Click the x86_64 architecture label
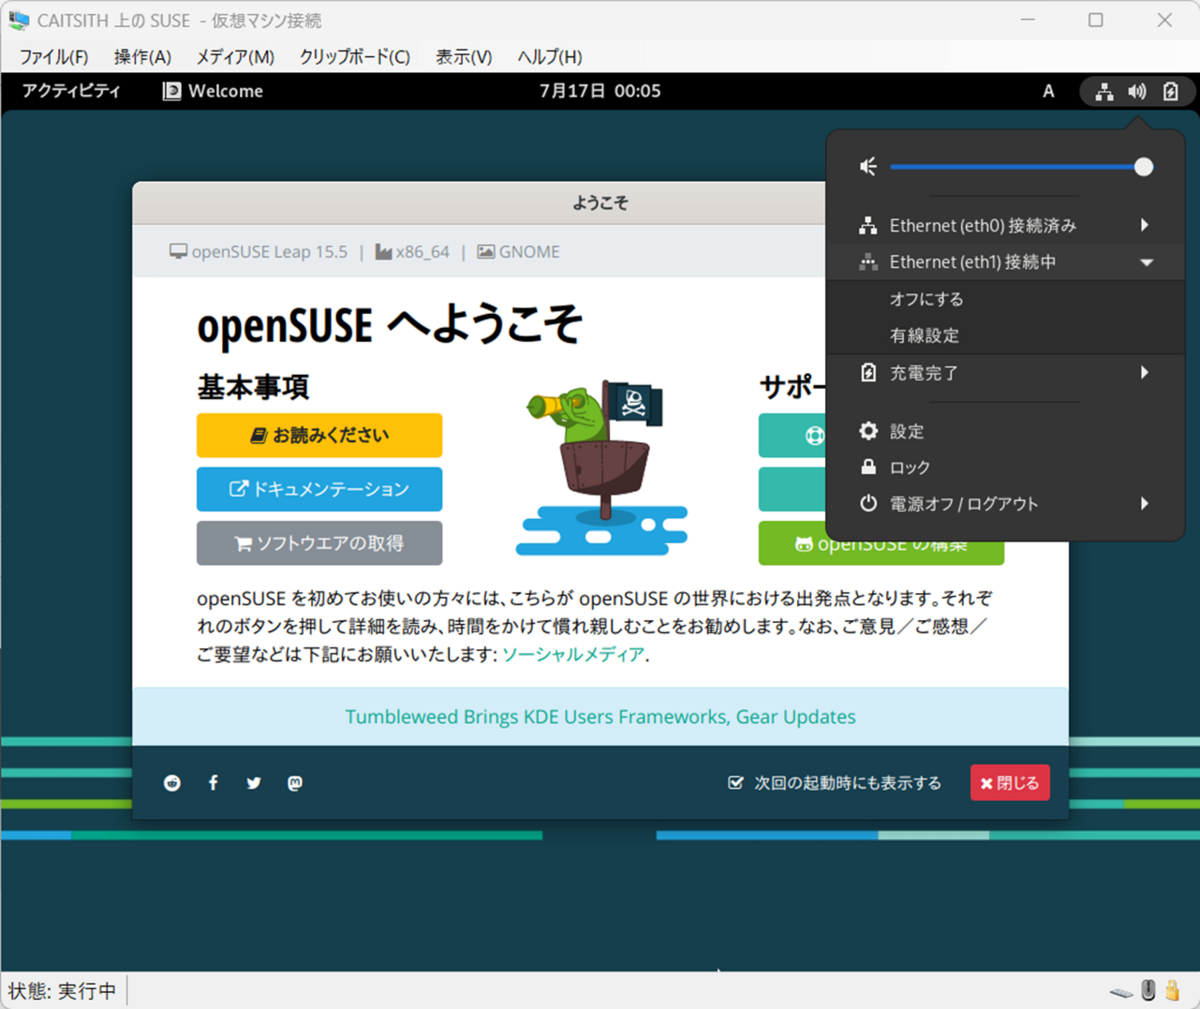The width and height of the screenshot is (1200, 1009). (422, 252)
